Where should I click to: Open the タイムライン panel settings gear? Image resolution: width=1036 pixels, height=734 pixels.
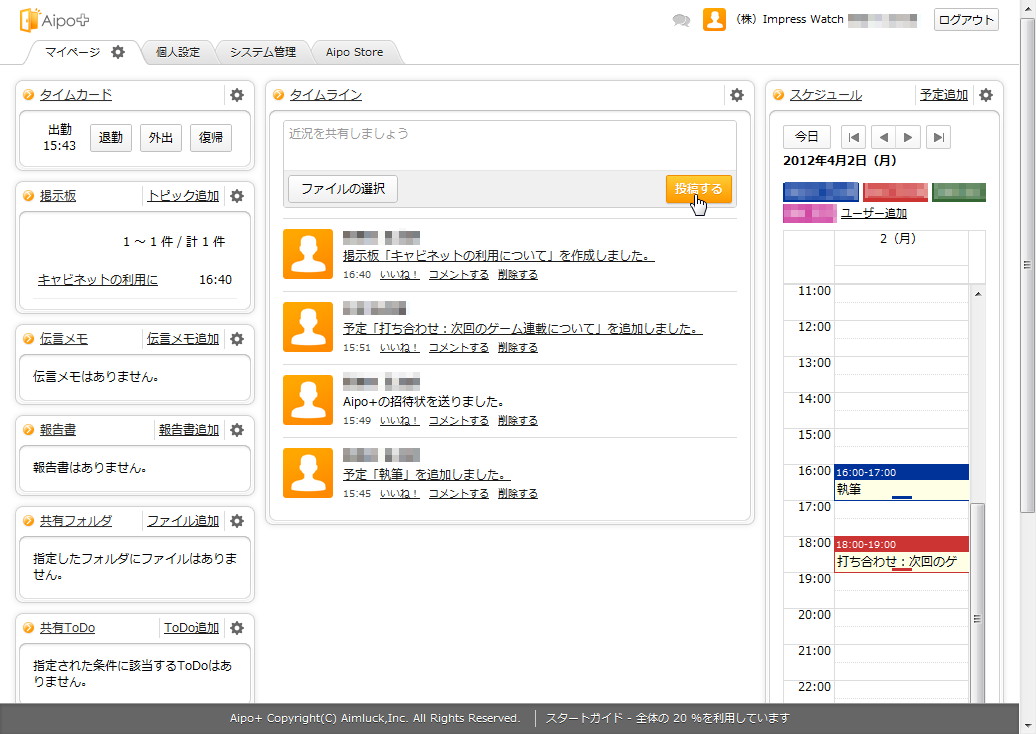736,95
